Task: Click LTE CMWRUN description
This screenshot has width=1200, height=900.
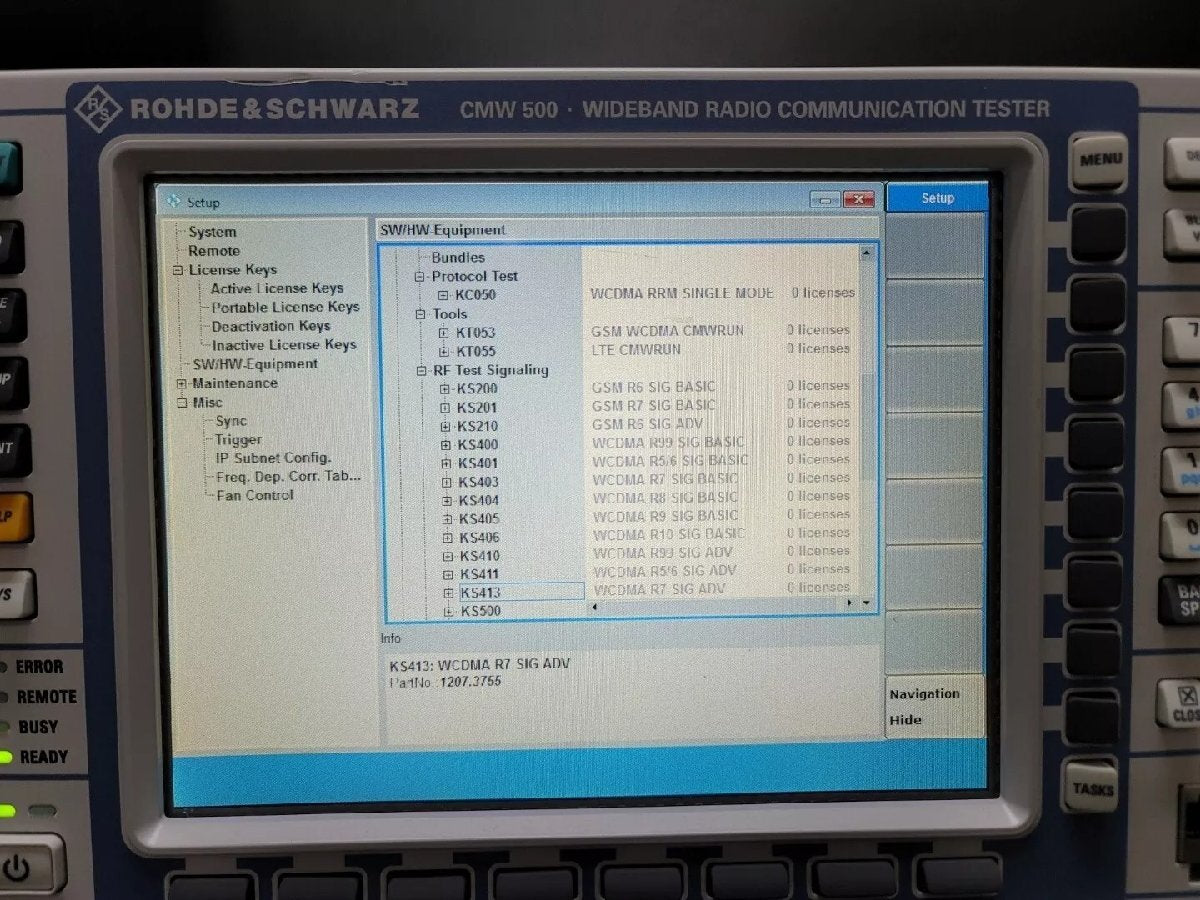Action: click(636, 350)
